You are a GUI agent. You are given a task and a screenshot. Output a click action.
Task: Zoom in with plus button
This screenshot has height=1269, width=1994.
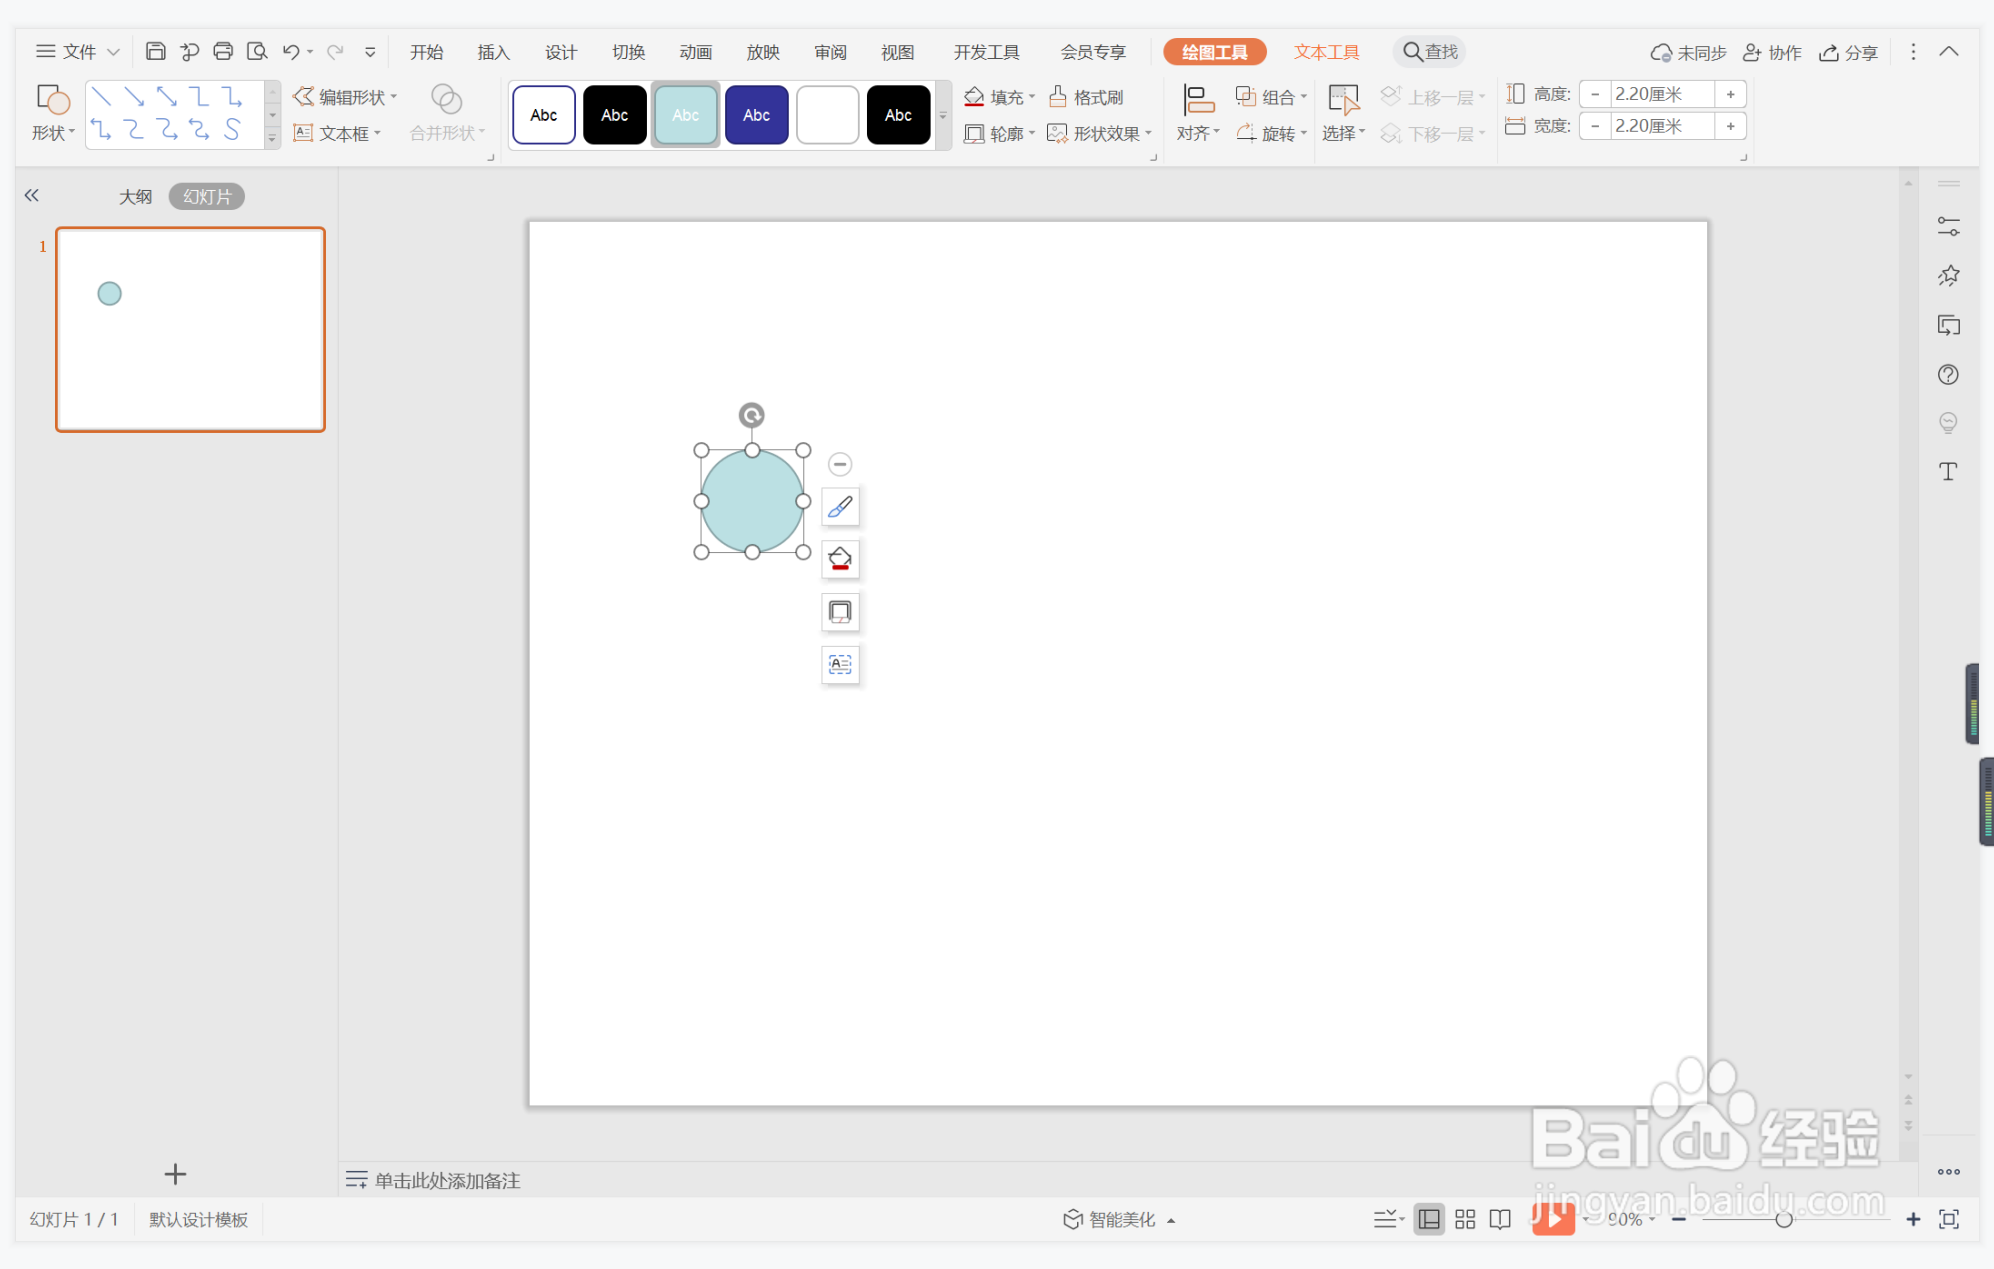point(1913,1219)
